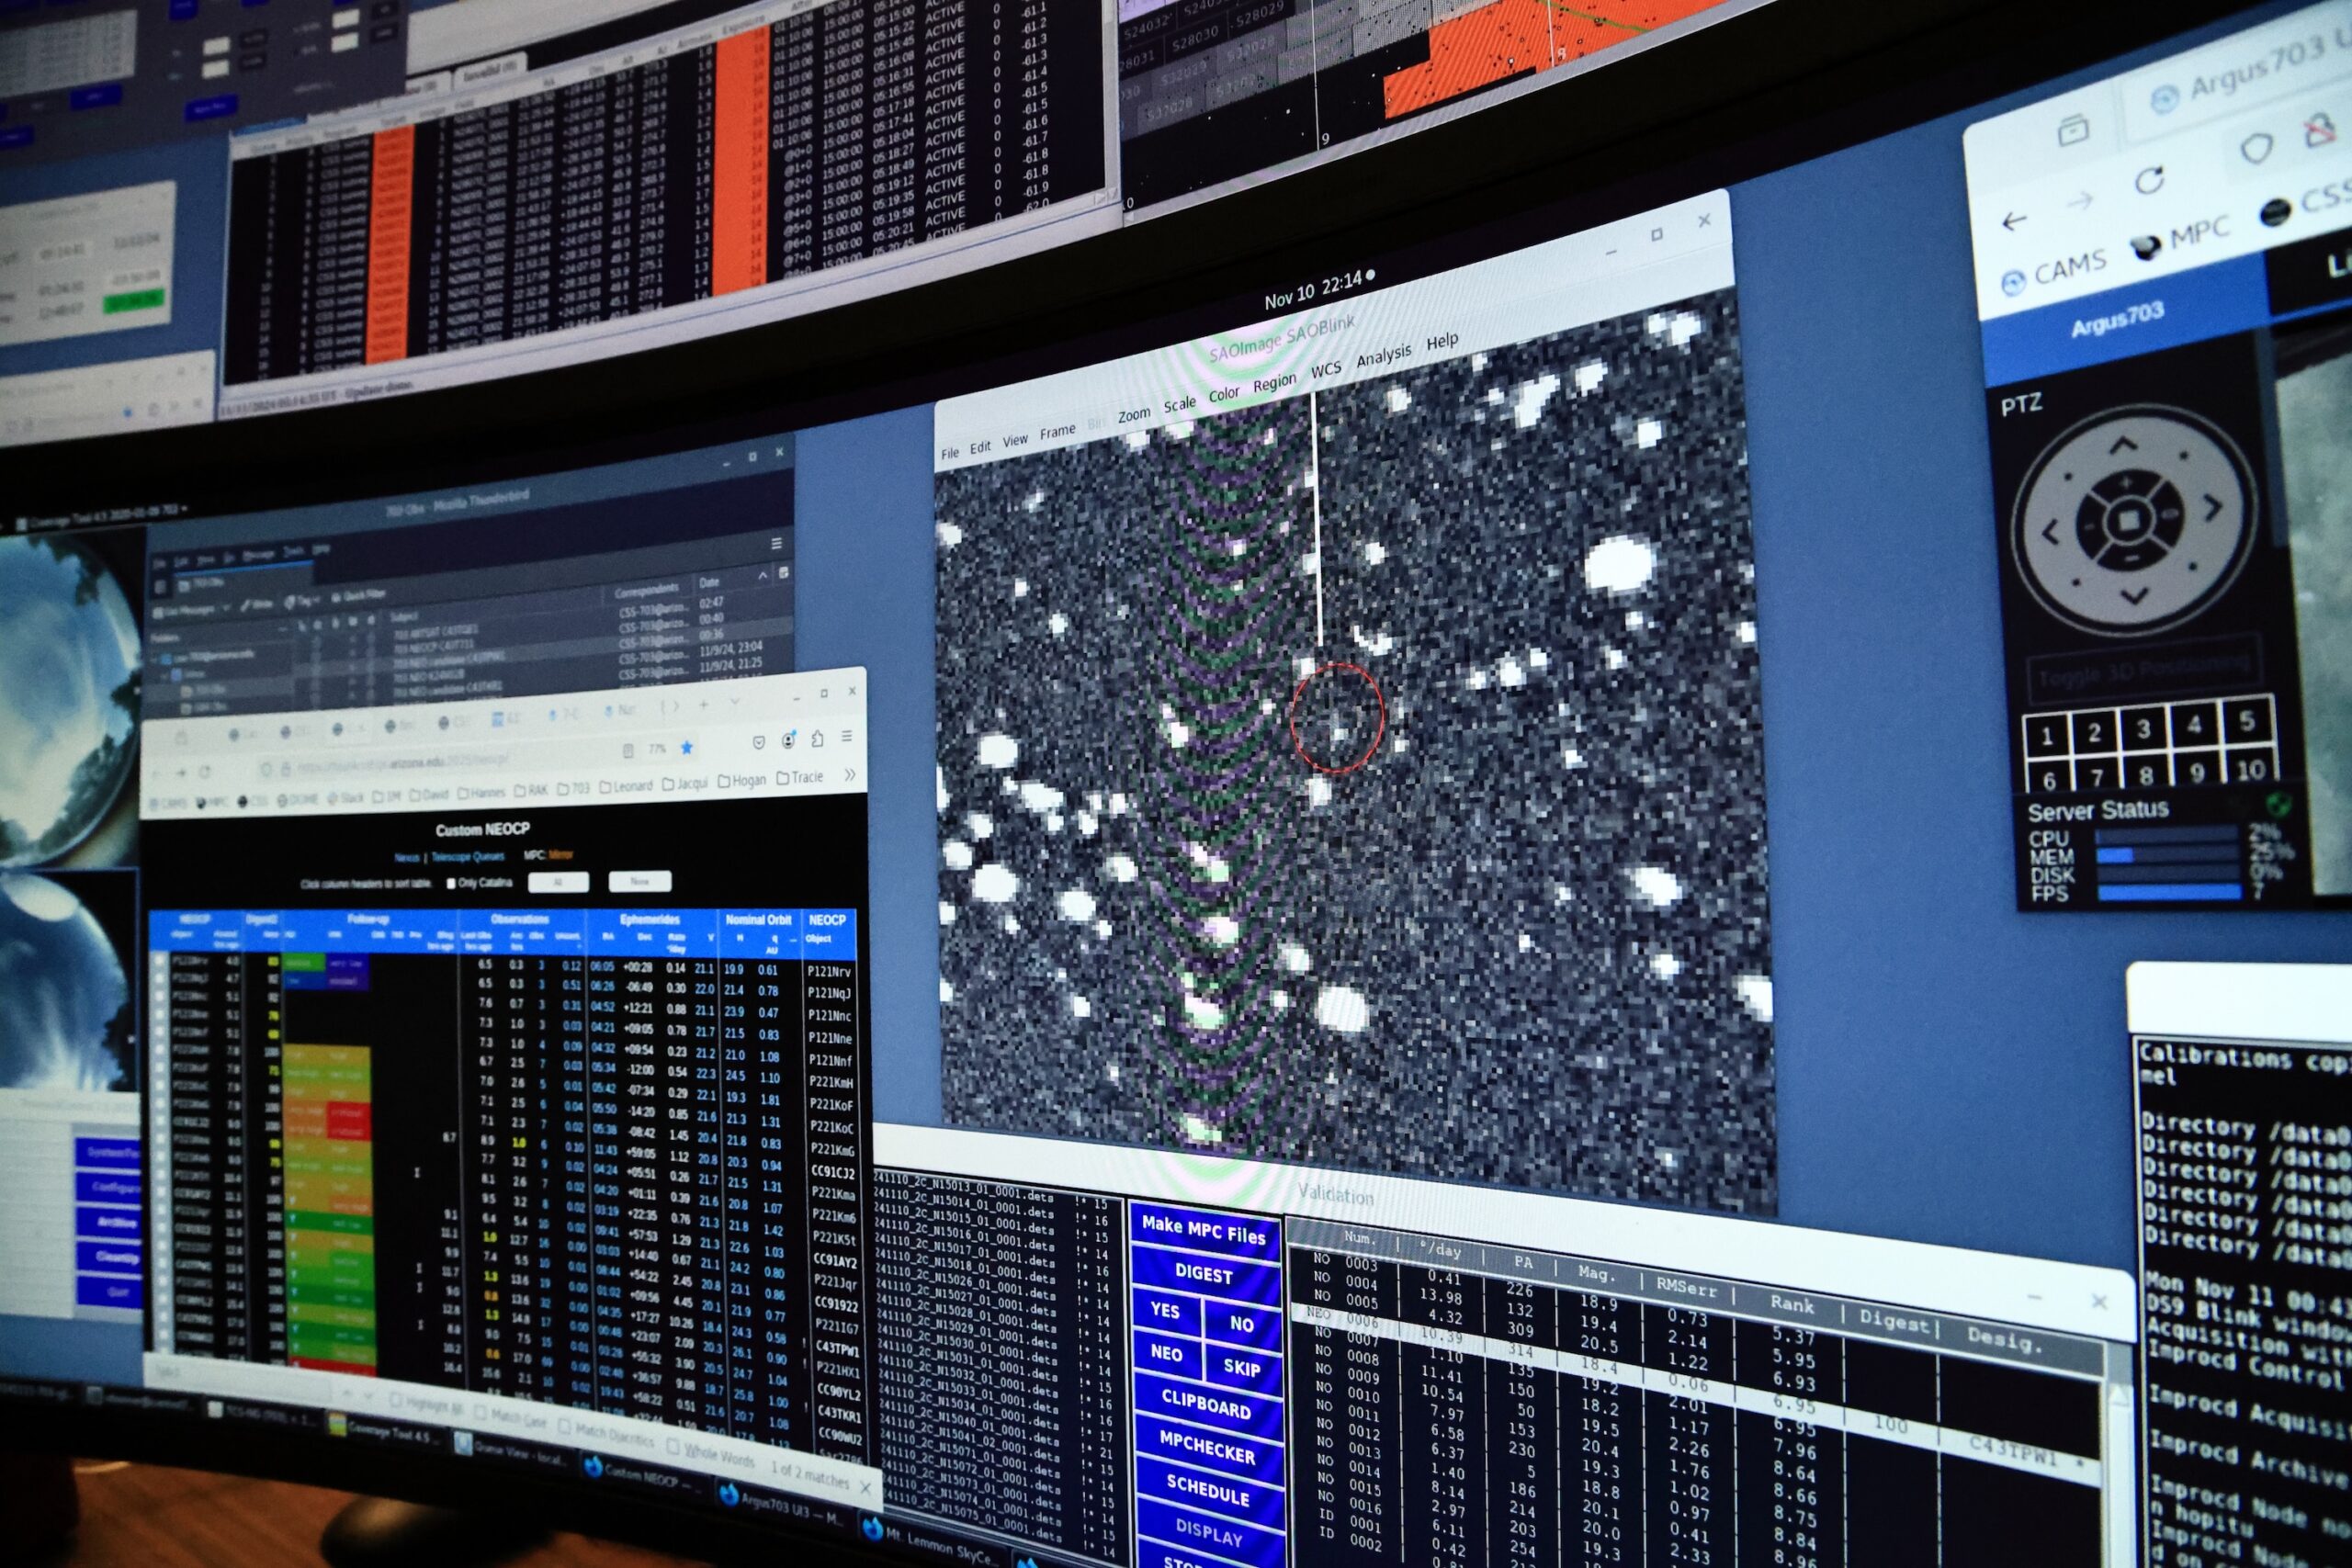Reload the Argus703 browser page
The height and width of the screenshot is (1568, 2352).
tap(2148, 181)
